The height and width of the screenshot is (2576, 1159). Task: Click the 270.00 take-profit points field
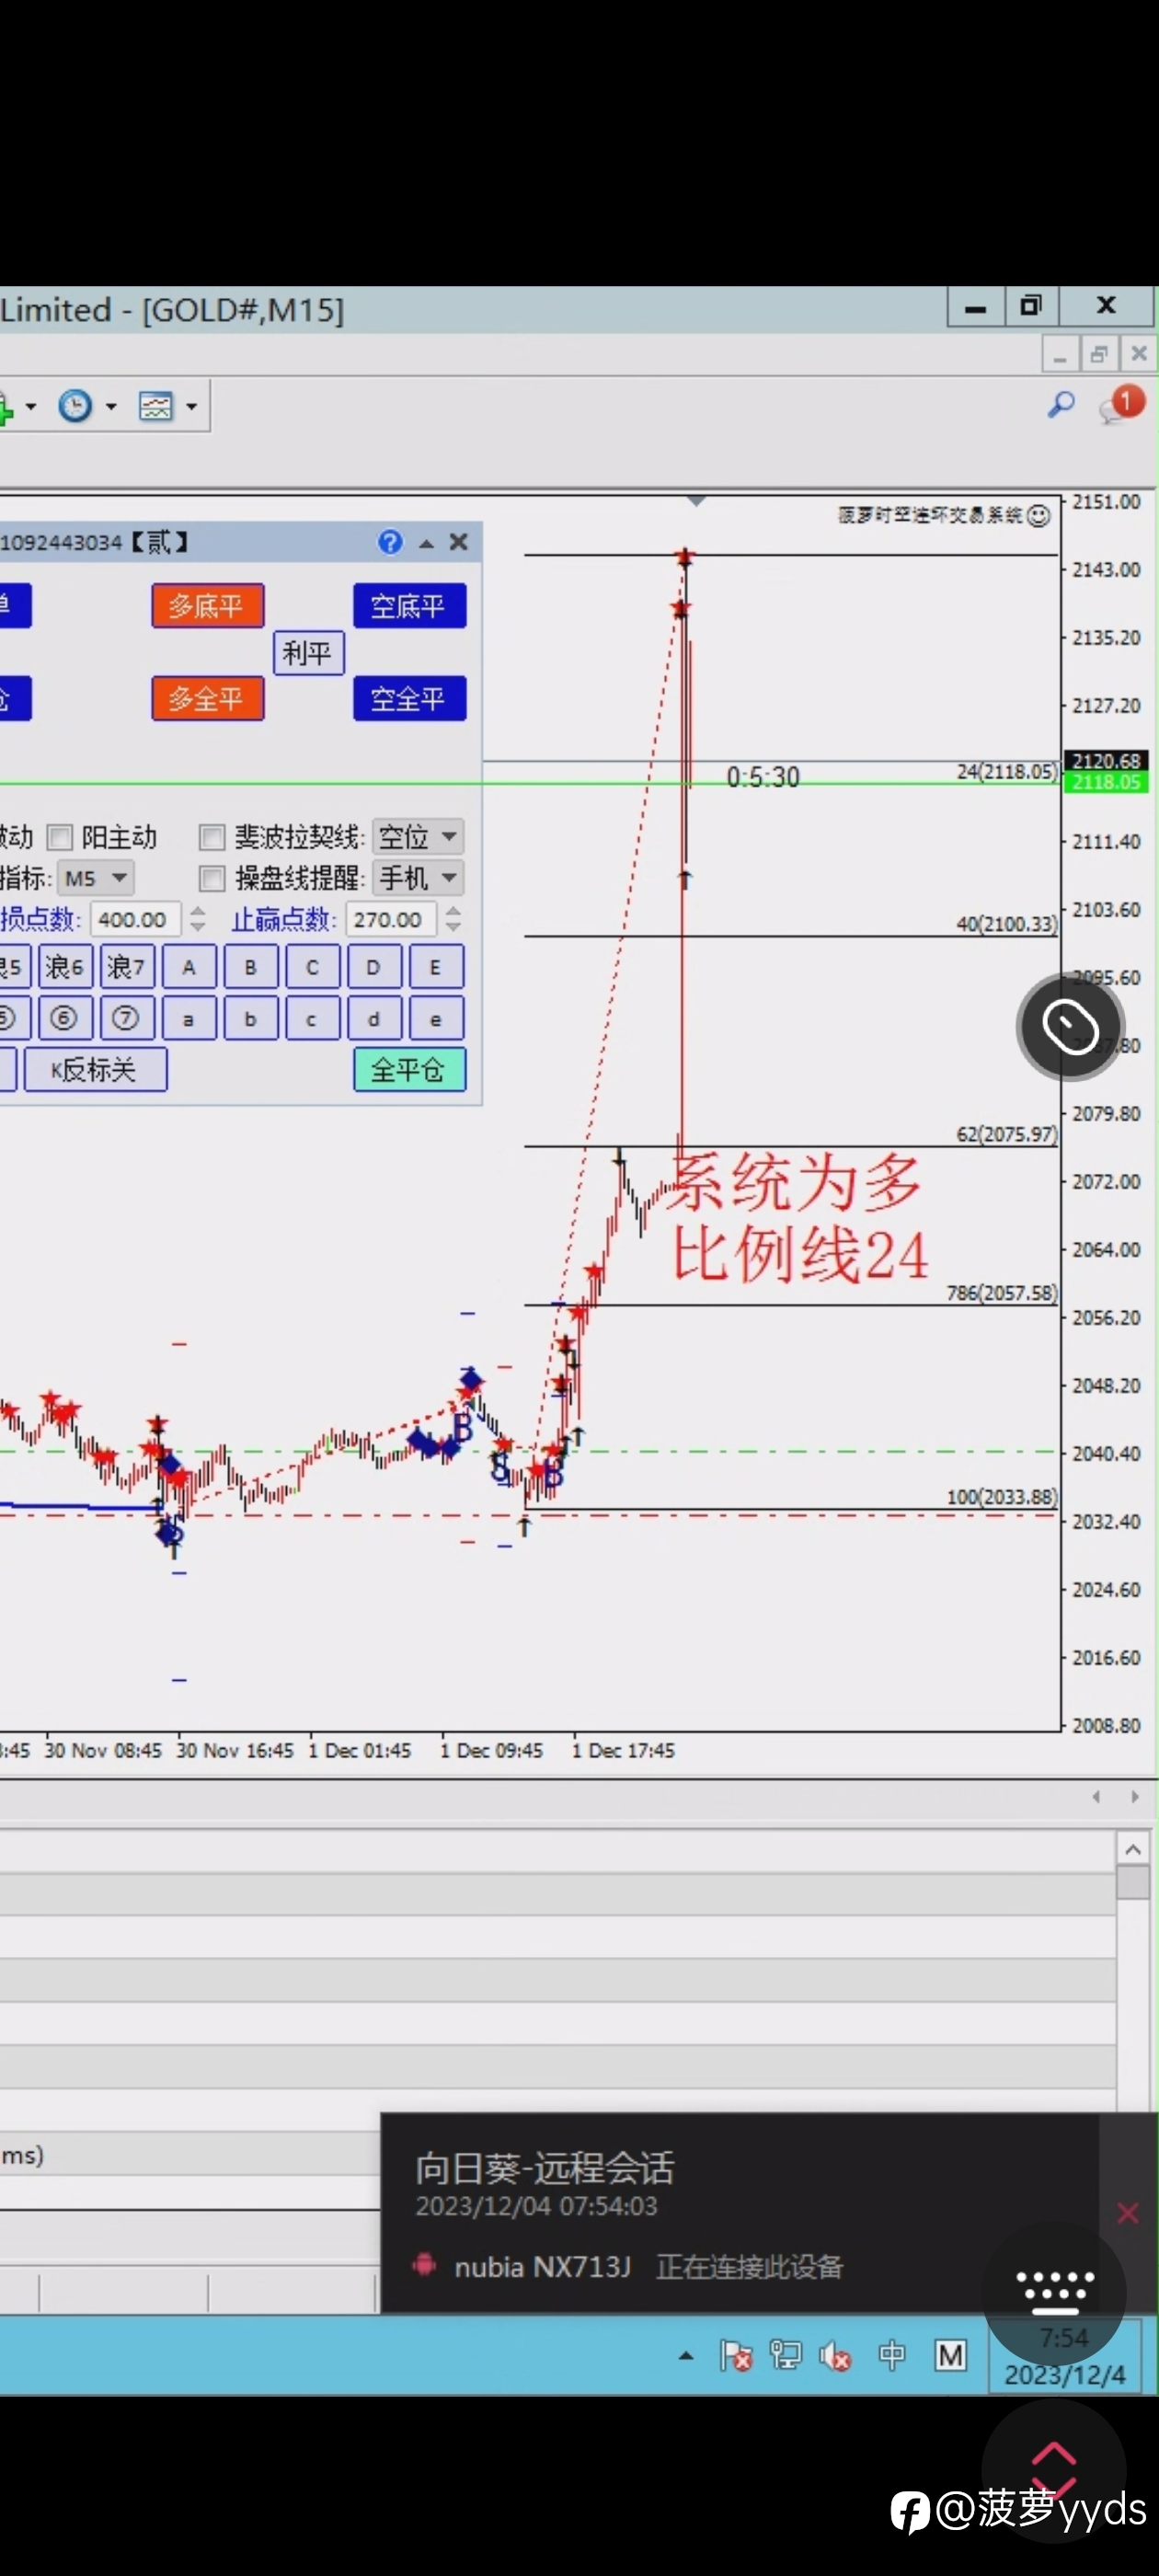click(x=391, y=919)
